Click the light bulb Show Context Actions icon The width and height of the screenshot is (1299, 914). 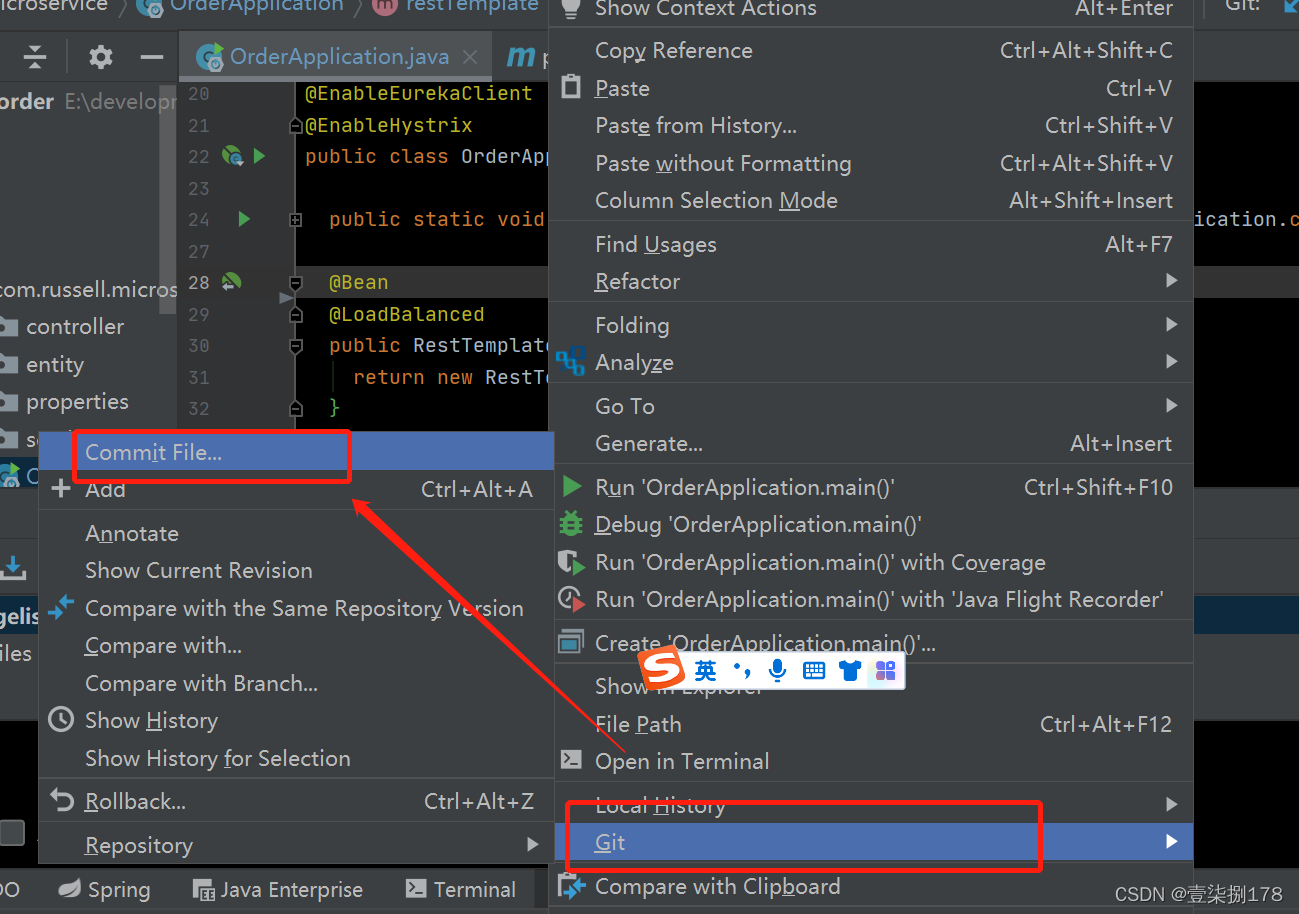pos(571,8)
